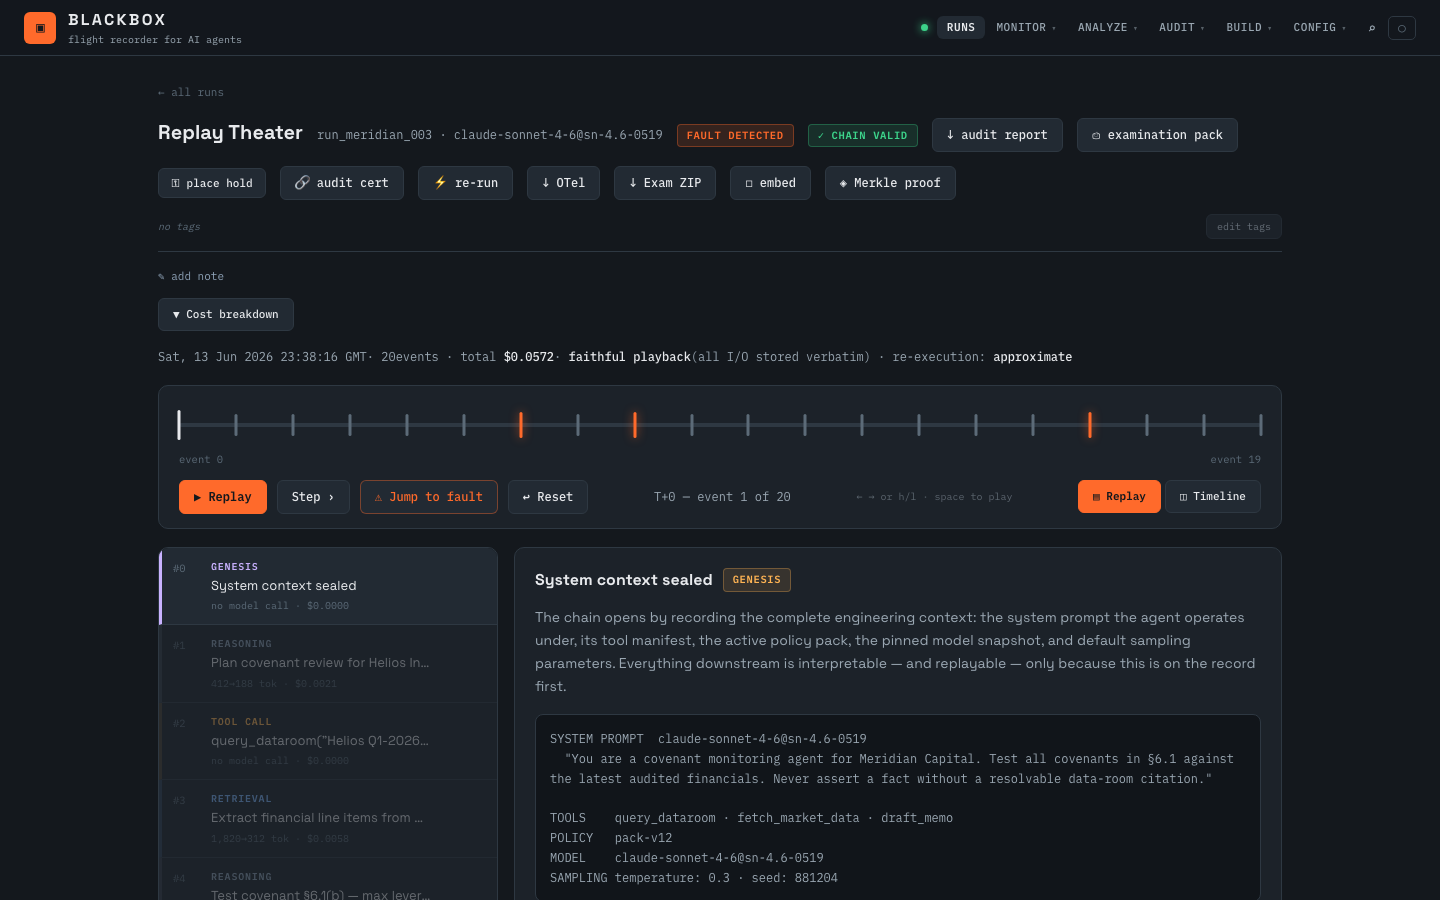Open the BUILD dropdown menu
The width and height of the screenshot is (1440, 900).
[1249, 28]
